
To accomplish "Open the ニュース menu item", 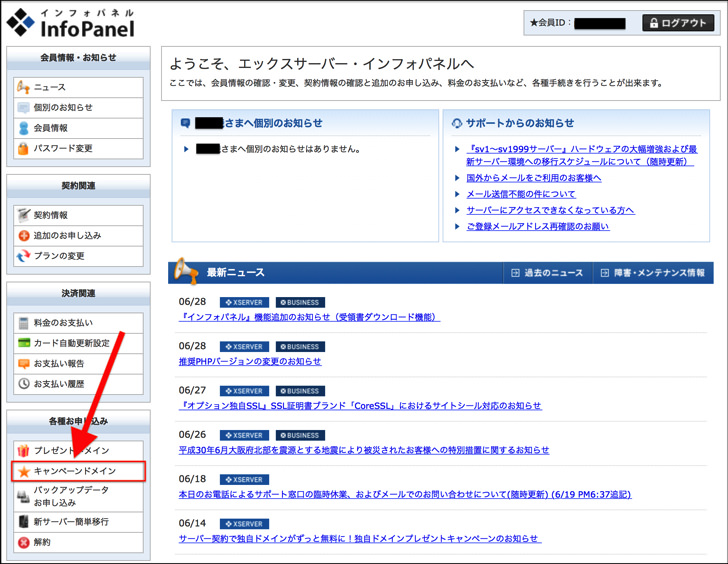I will pyautogui.click(x=78, y=87).
